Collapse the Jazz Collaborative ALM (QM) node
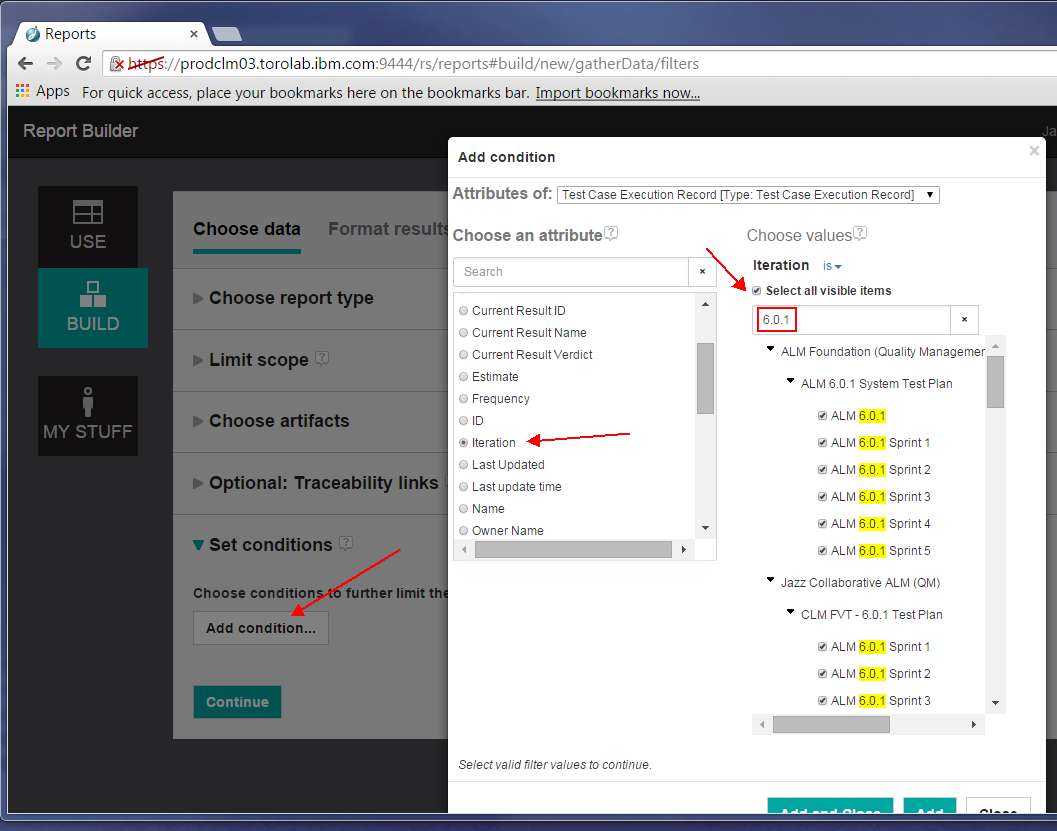This screenshot has width=1057, height=831. pyautogui.click(x=770, y=580)
